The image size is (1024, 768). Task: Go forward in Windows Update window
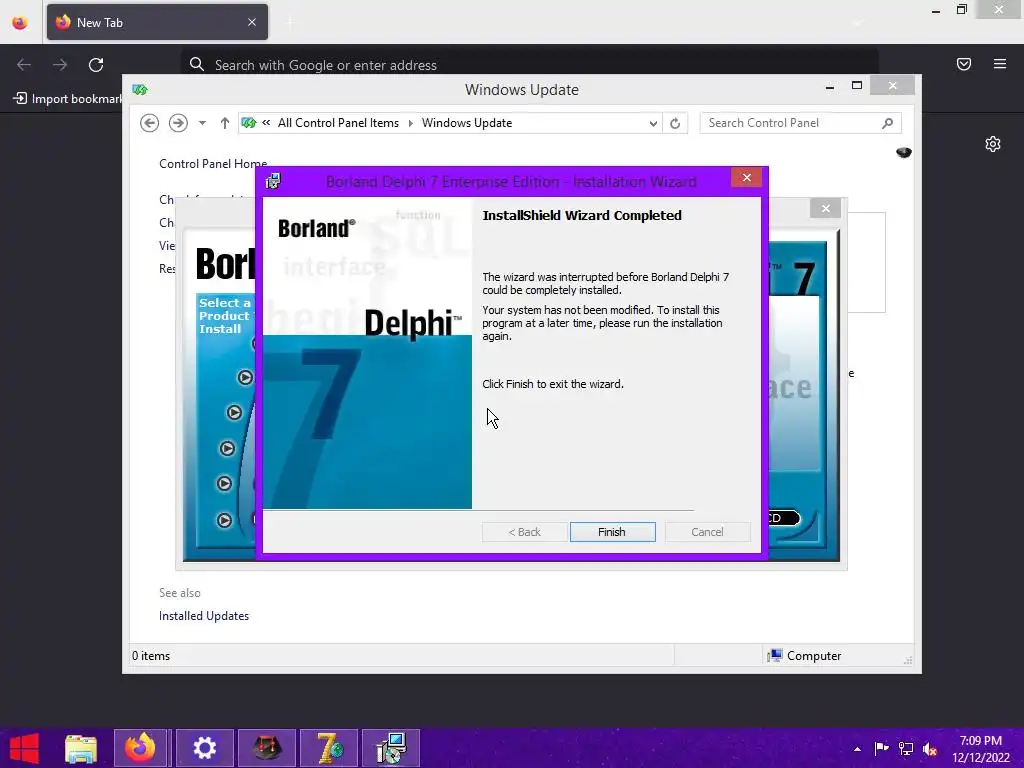pos(178,123)
